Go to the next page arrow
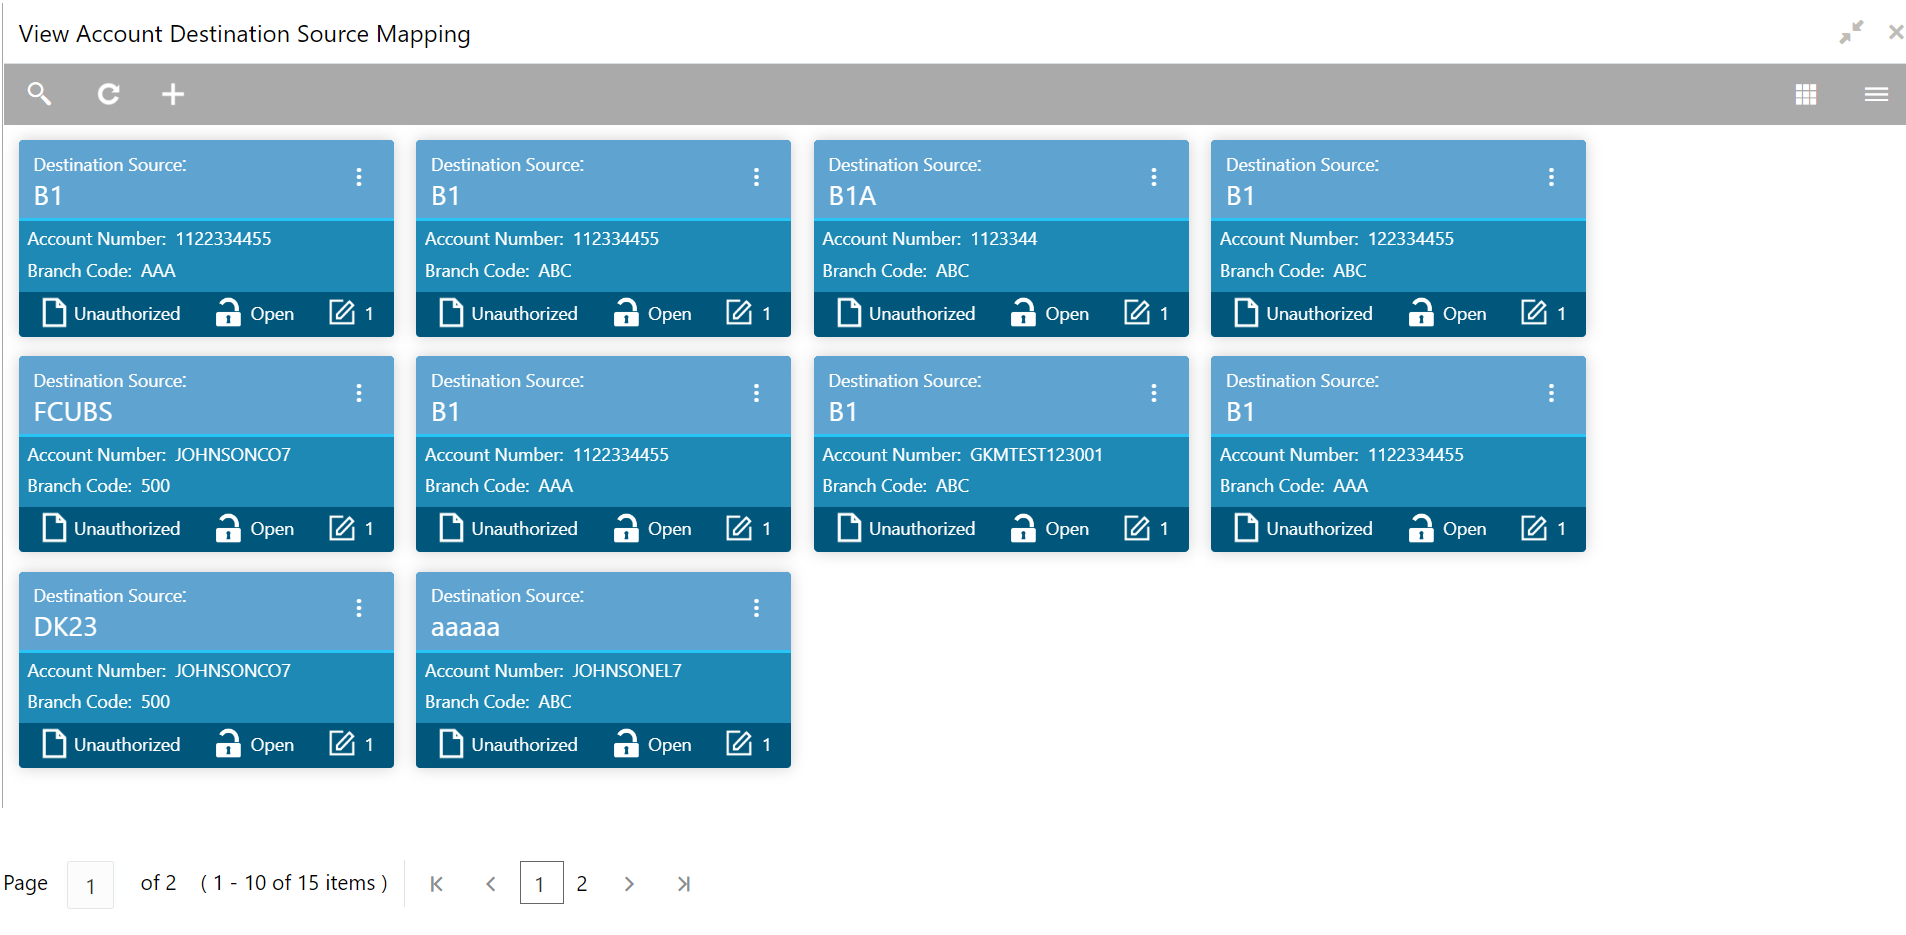1906x935 pixels. pyautogui.click(x=629, y=884)
